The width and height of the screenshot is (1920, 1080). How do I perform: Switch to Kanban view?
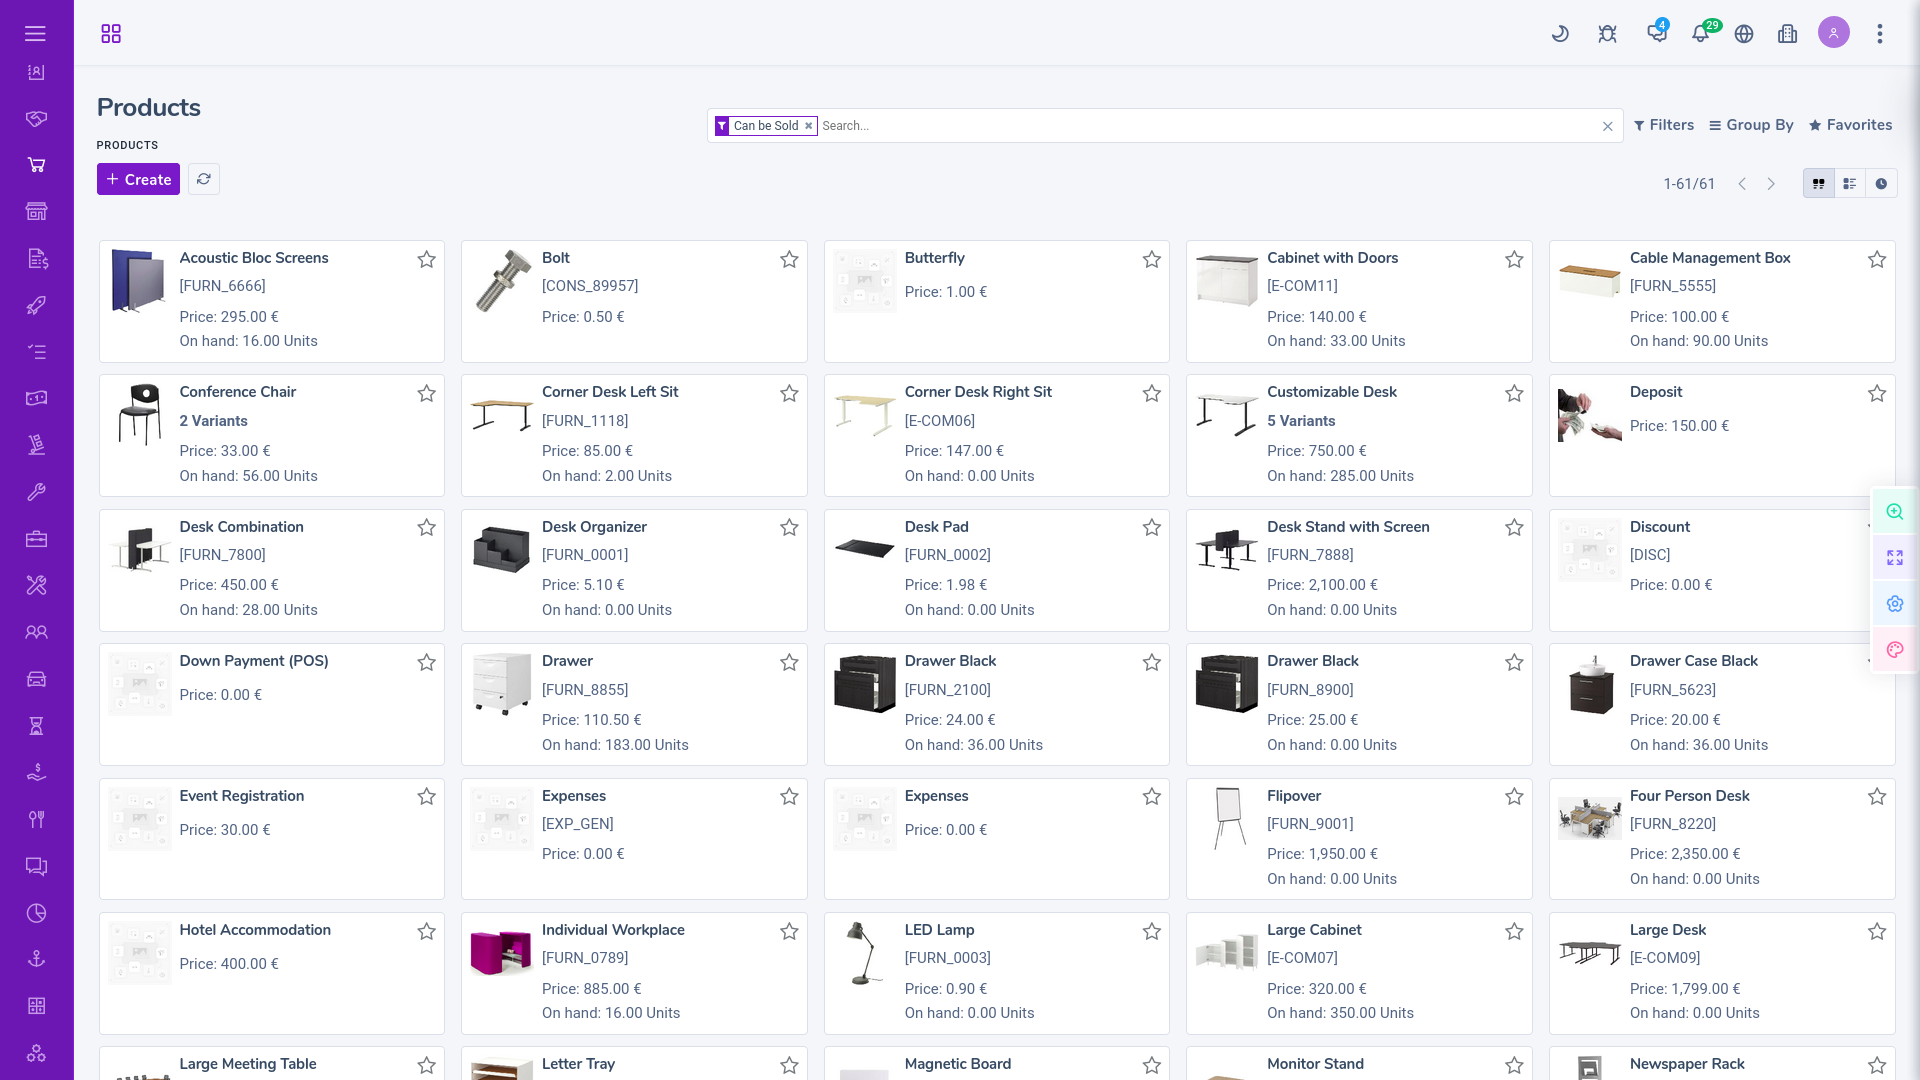click(1819, 184)
